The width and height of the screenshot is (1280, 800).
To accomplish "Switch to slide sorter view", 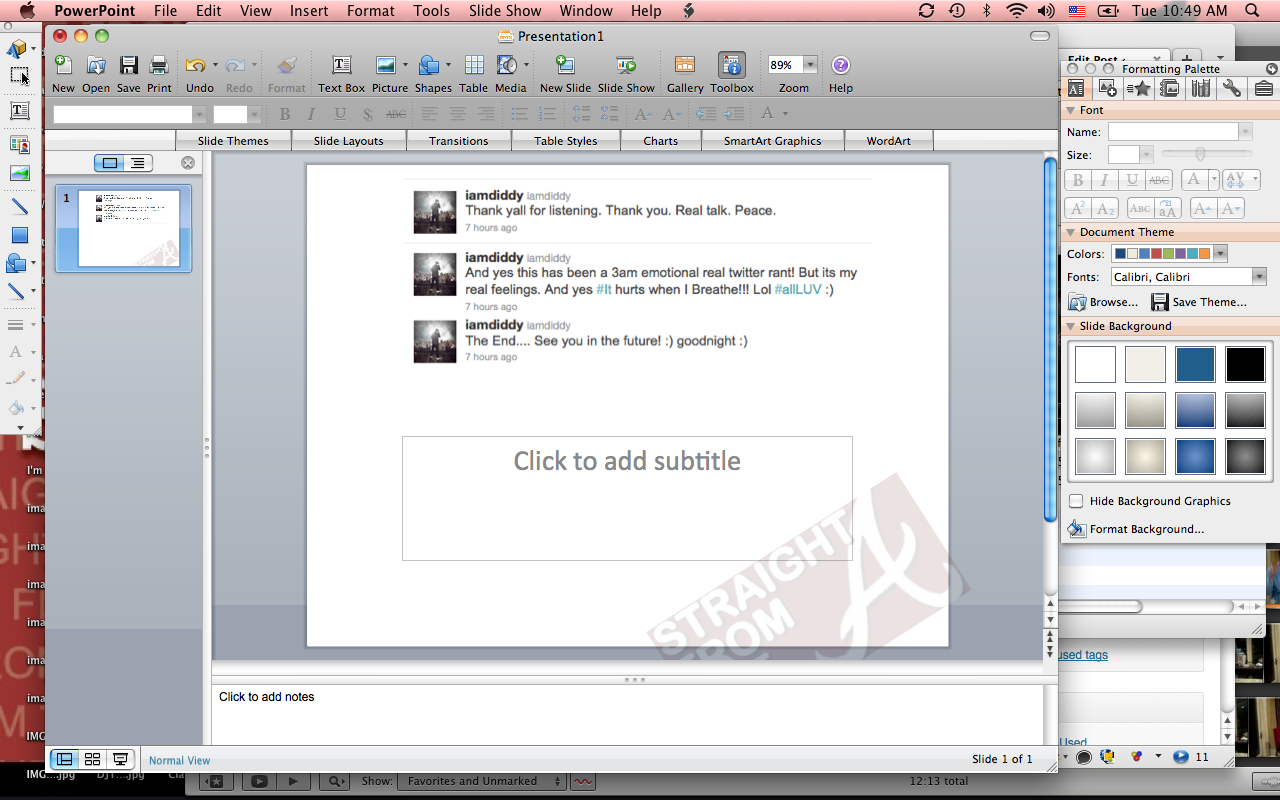I will click(93, 760).
